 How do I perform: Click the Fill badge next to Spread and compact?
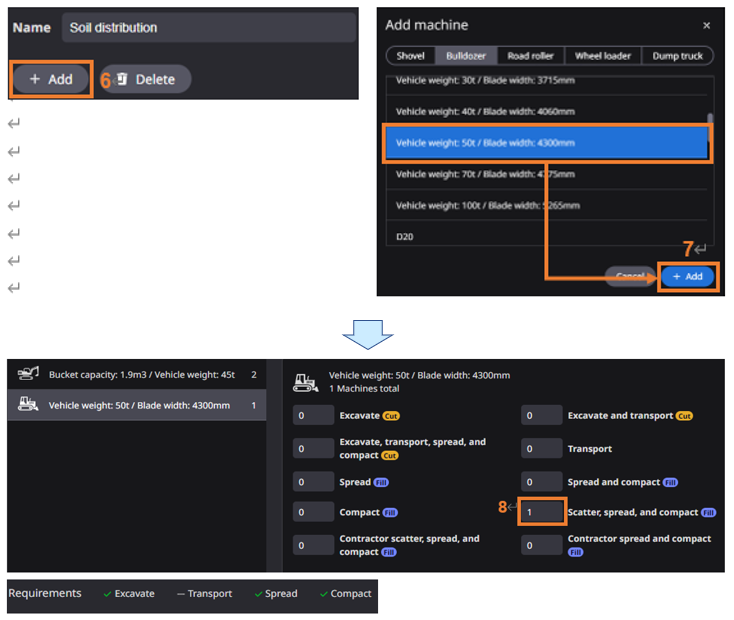point(670,482)
